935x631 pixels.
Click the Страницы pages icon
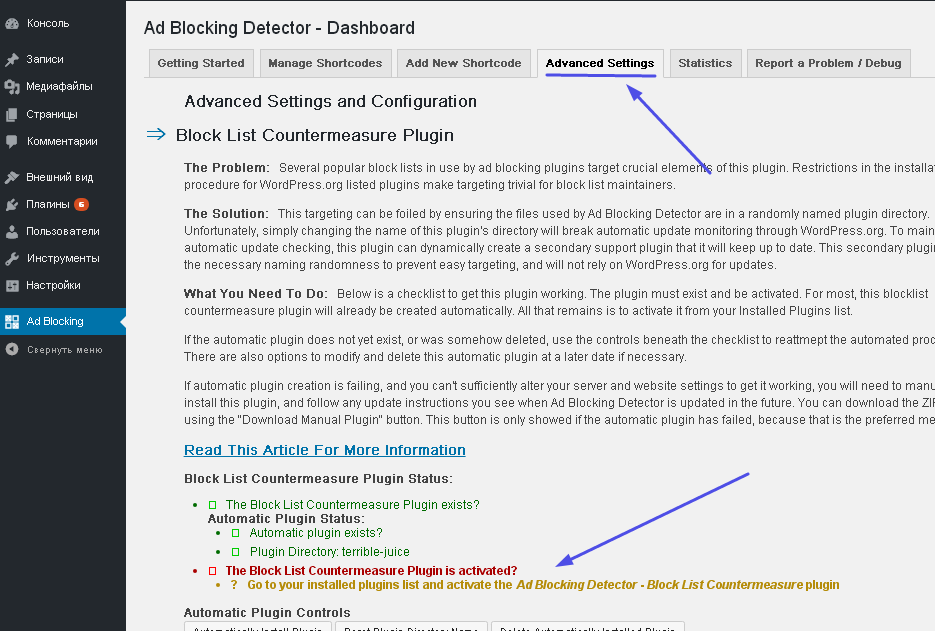(x=12, y=115)
